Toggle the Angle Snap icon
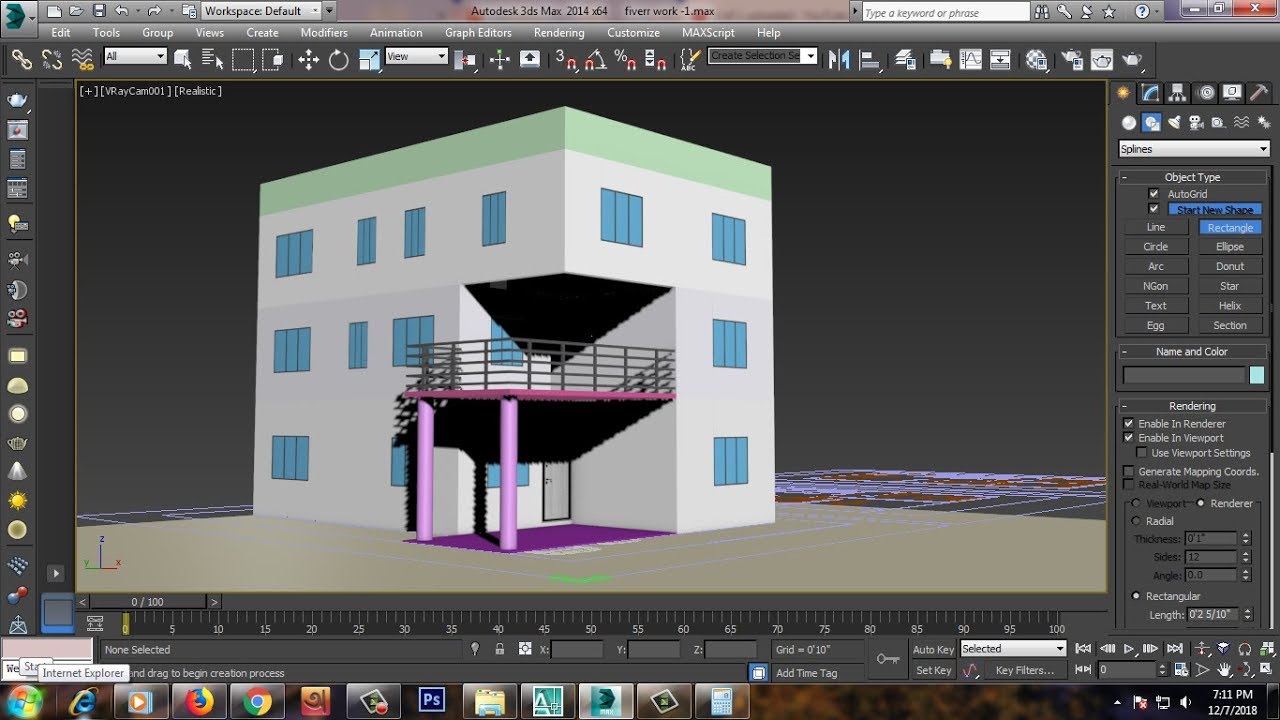Viewport: 1280px width, 720px height. (x=596, y=60)
